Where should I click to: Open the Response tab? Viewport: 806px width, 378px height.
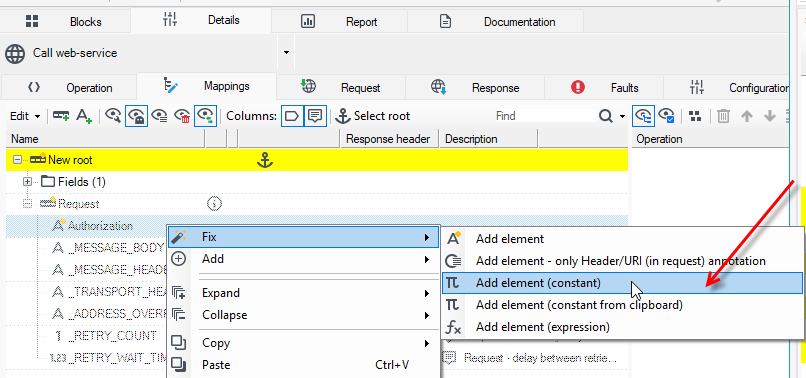click(x=475, y=88)
